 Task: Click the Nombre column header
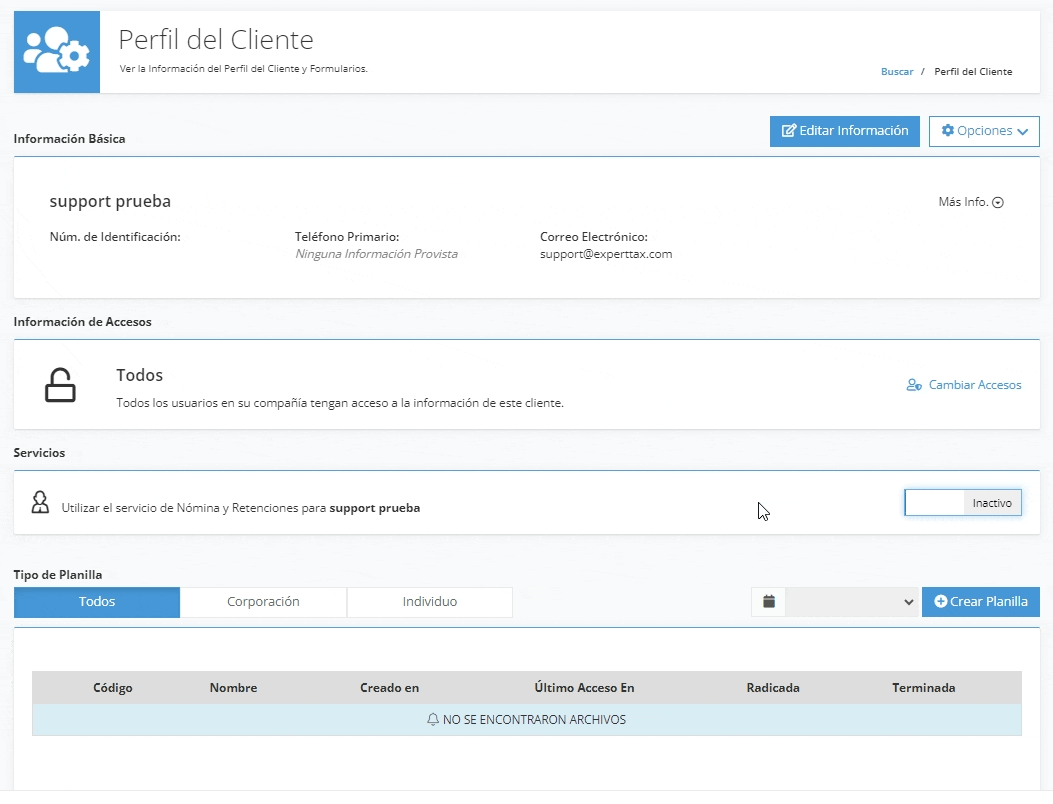233,688
